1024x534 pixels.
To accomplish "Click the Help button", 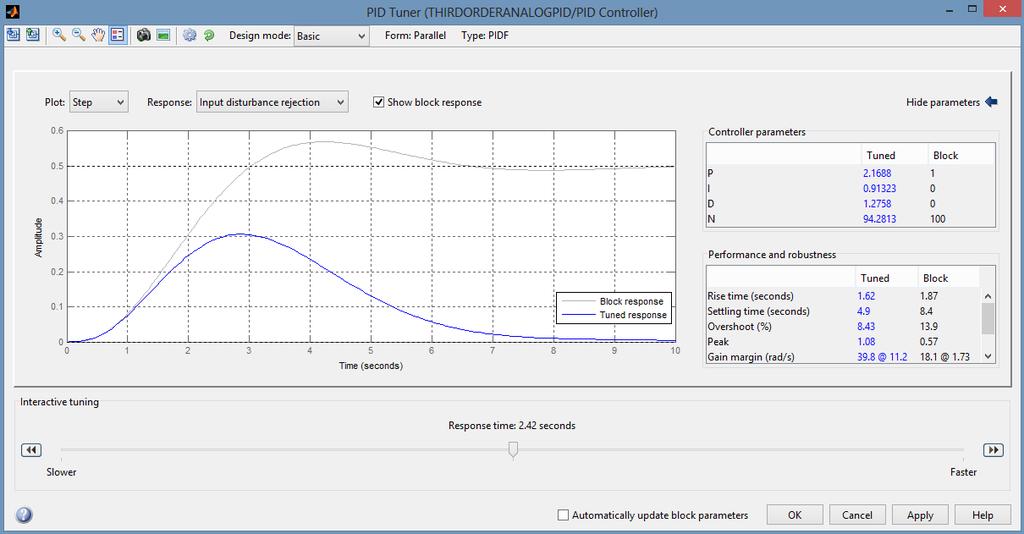I will point(982,515).
